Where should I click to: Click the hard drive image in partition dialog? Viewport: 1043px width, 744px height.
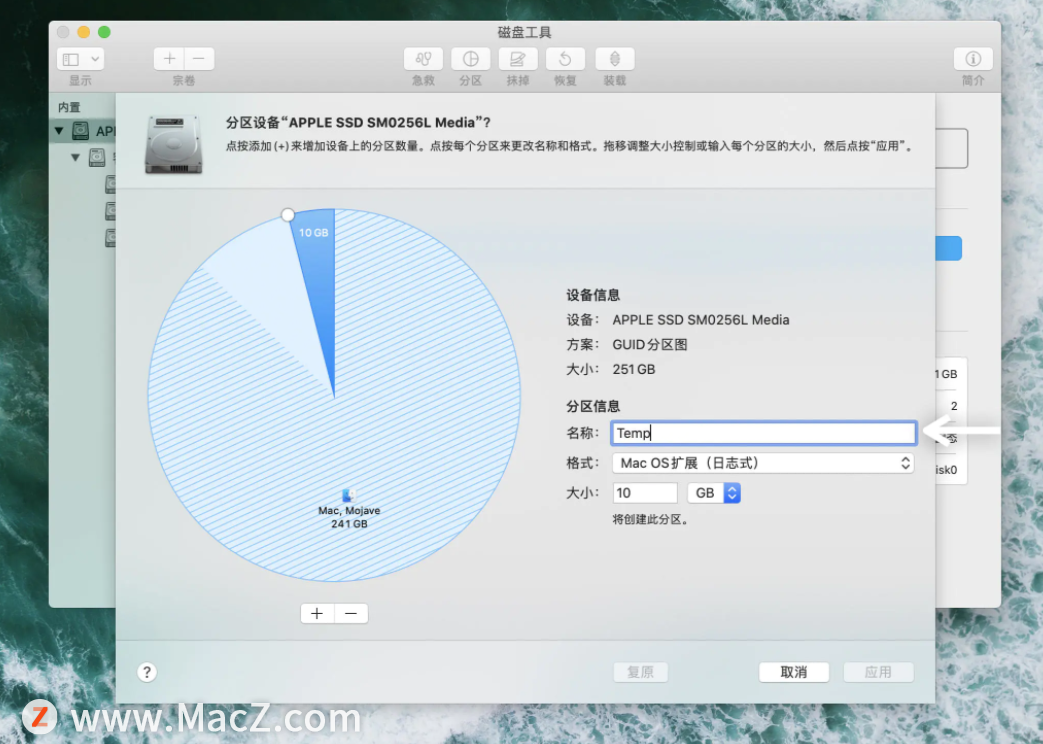tap(174, 144)
